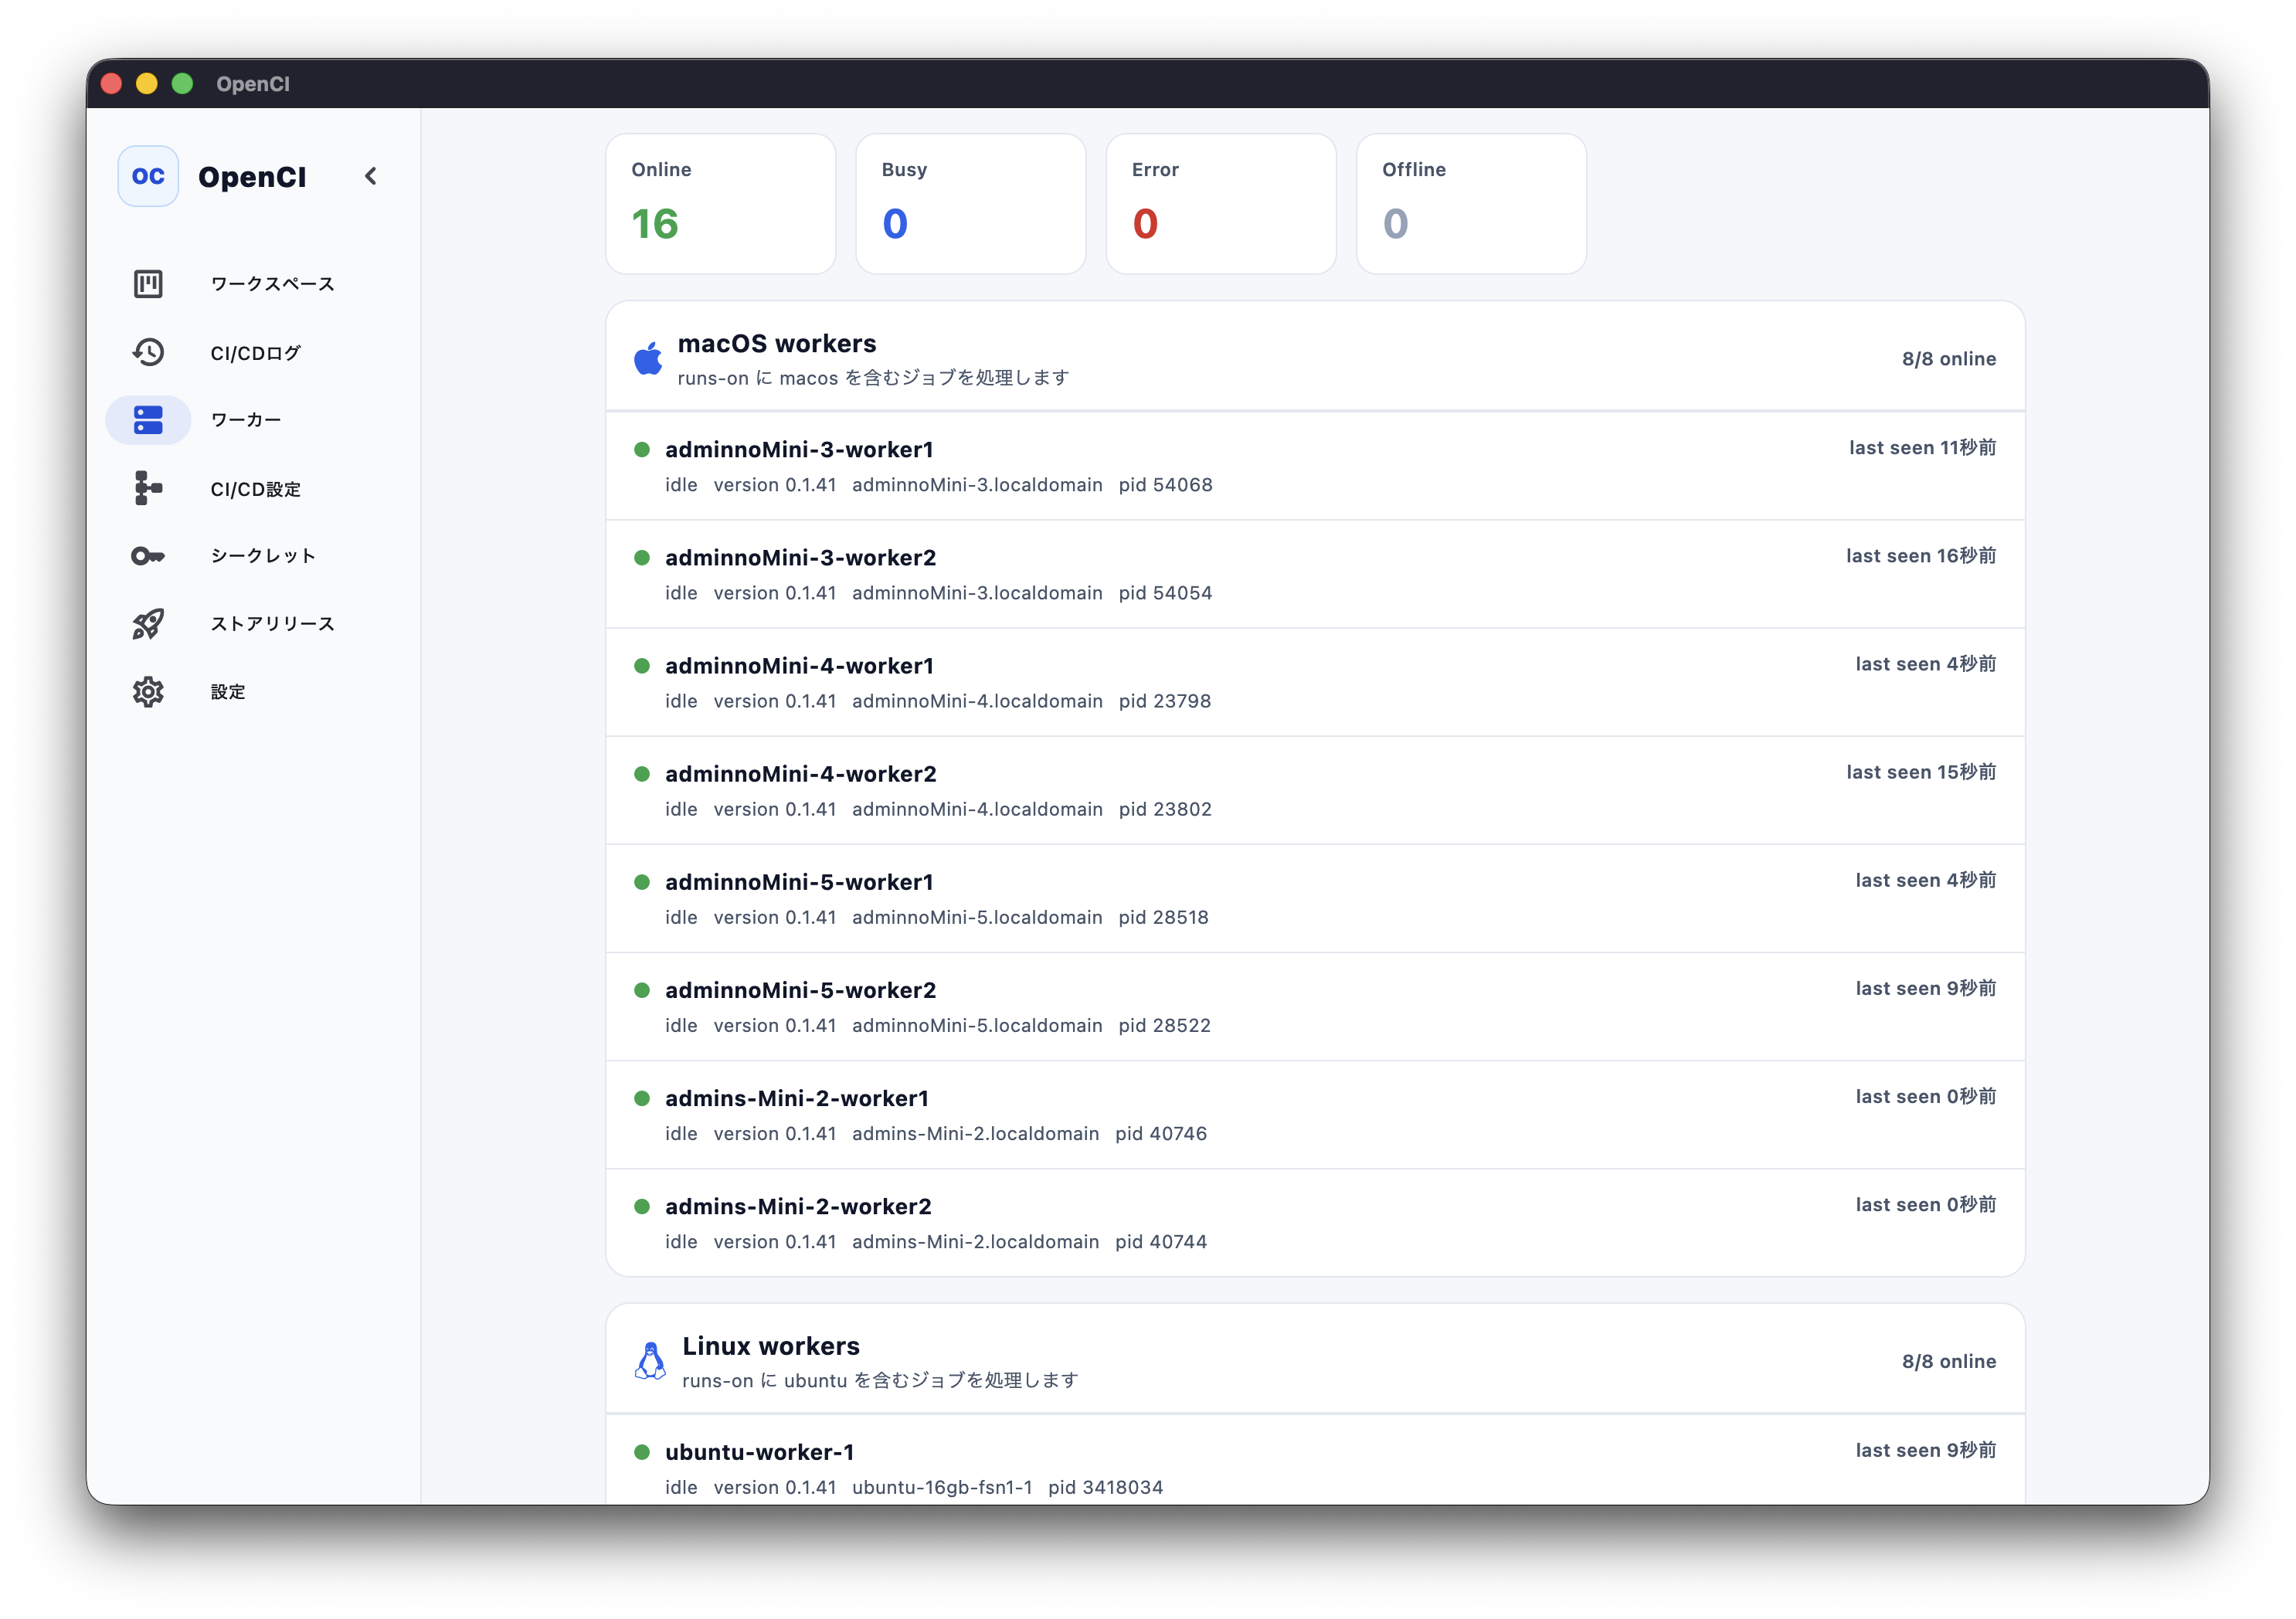The image size is (2296, 1619).
Task: Click admins-Mini-2-worker2 green status dot
Action: click(642, 1206)
